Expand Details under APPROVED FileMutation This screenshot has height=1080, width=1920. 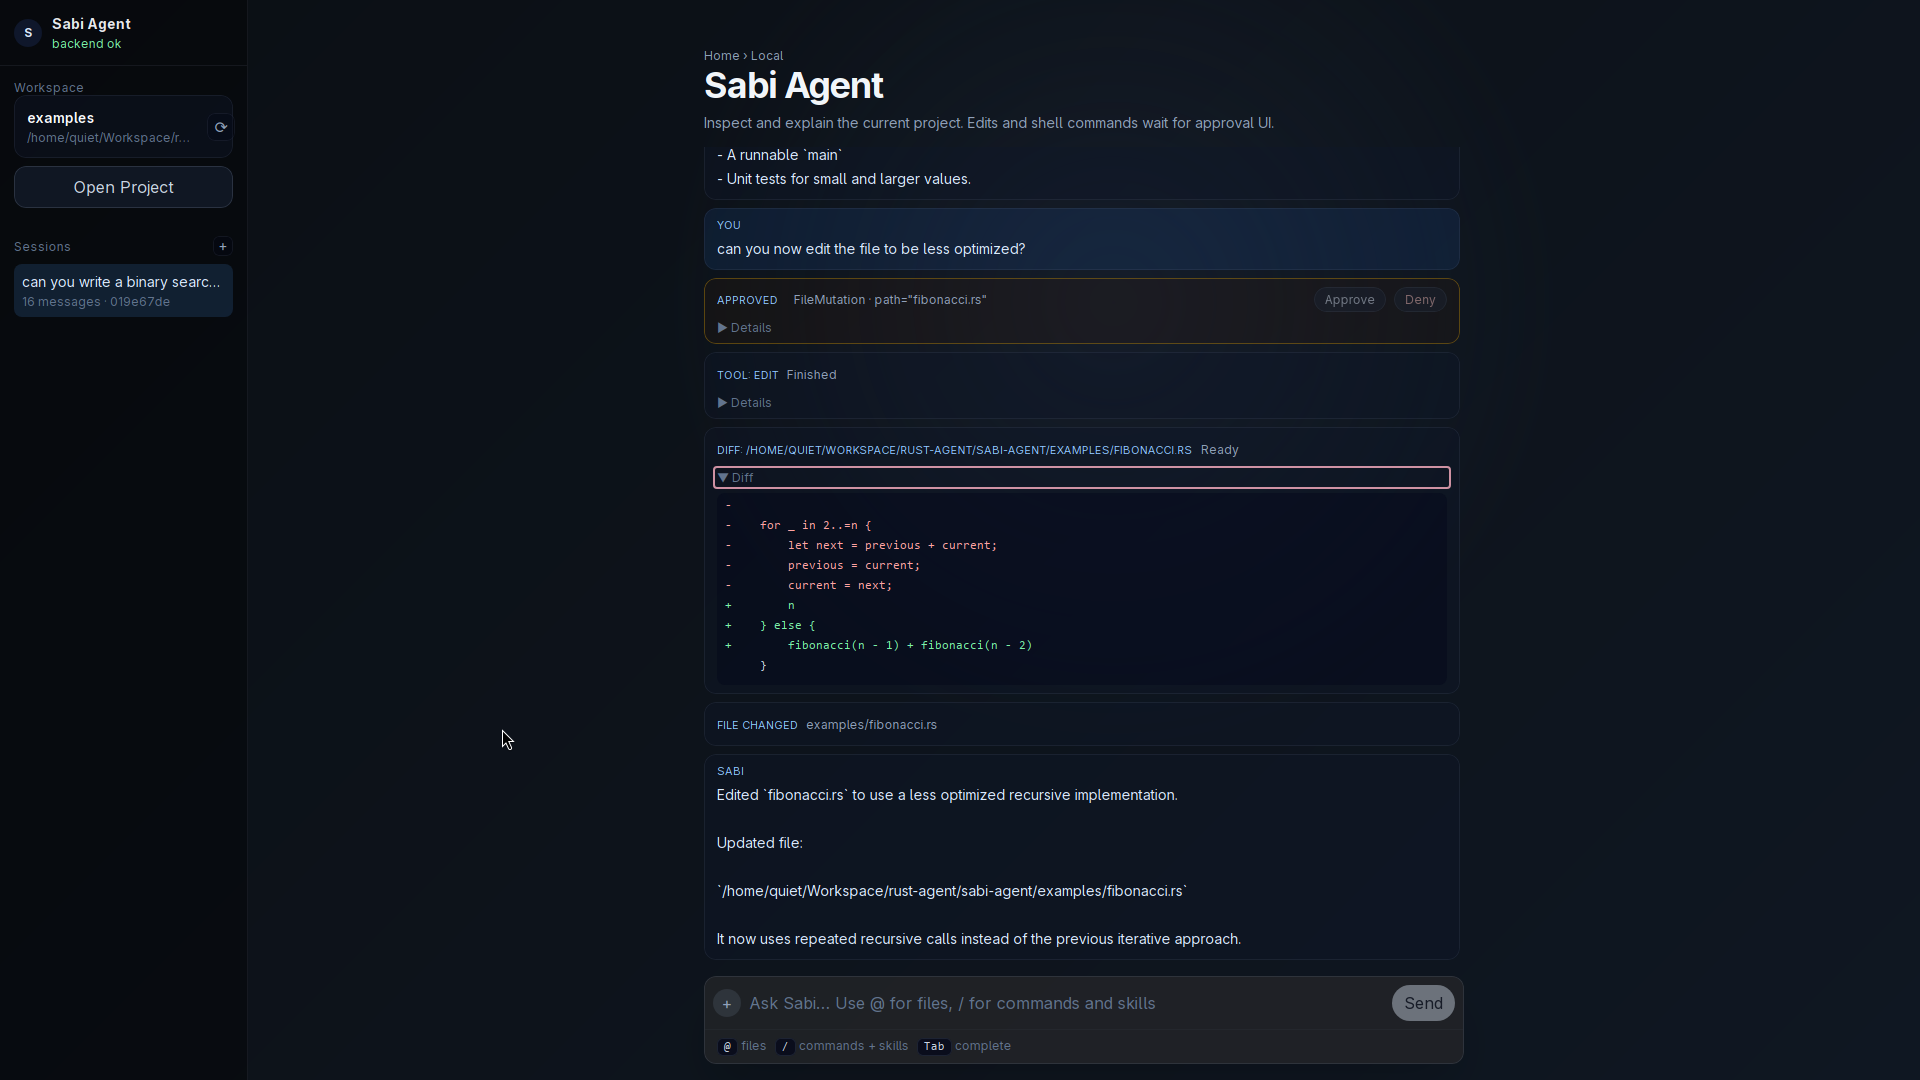pos(744,328)
